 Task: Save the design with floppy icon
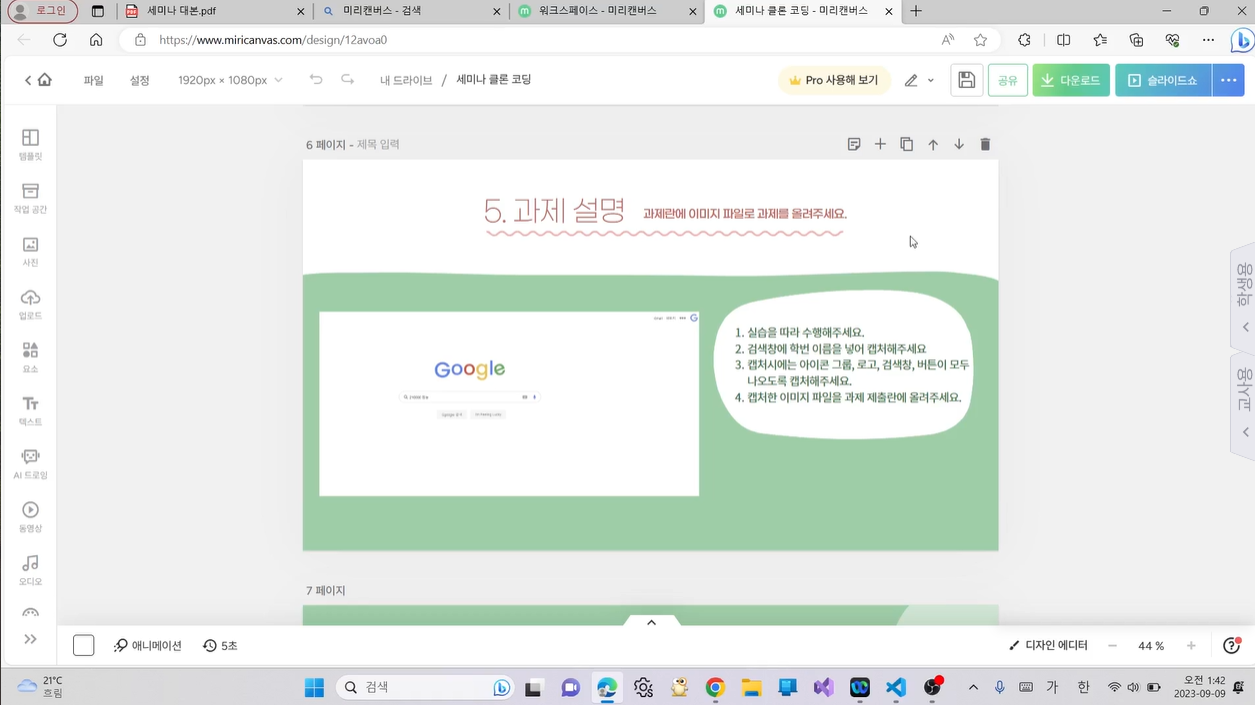pos(966,80)
